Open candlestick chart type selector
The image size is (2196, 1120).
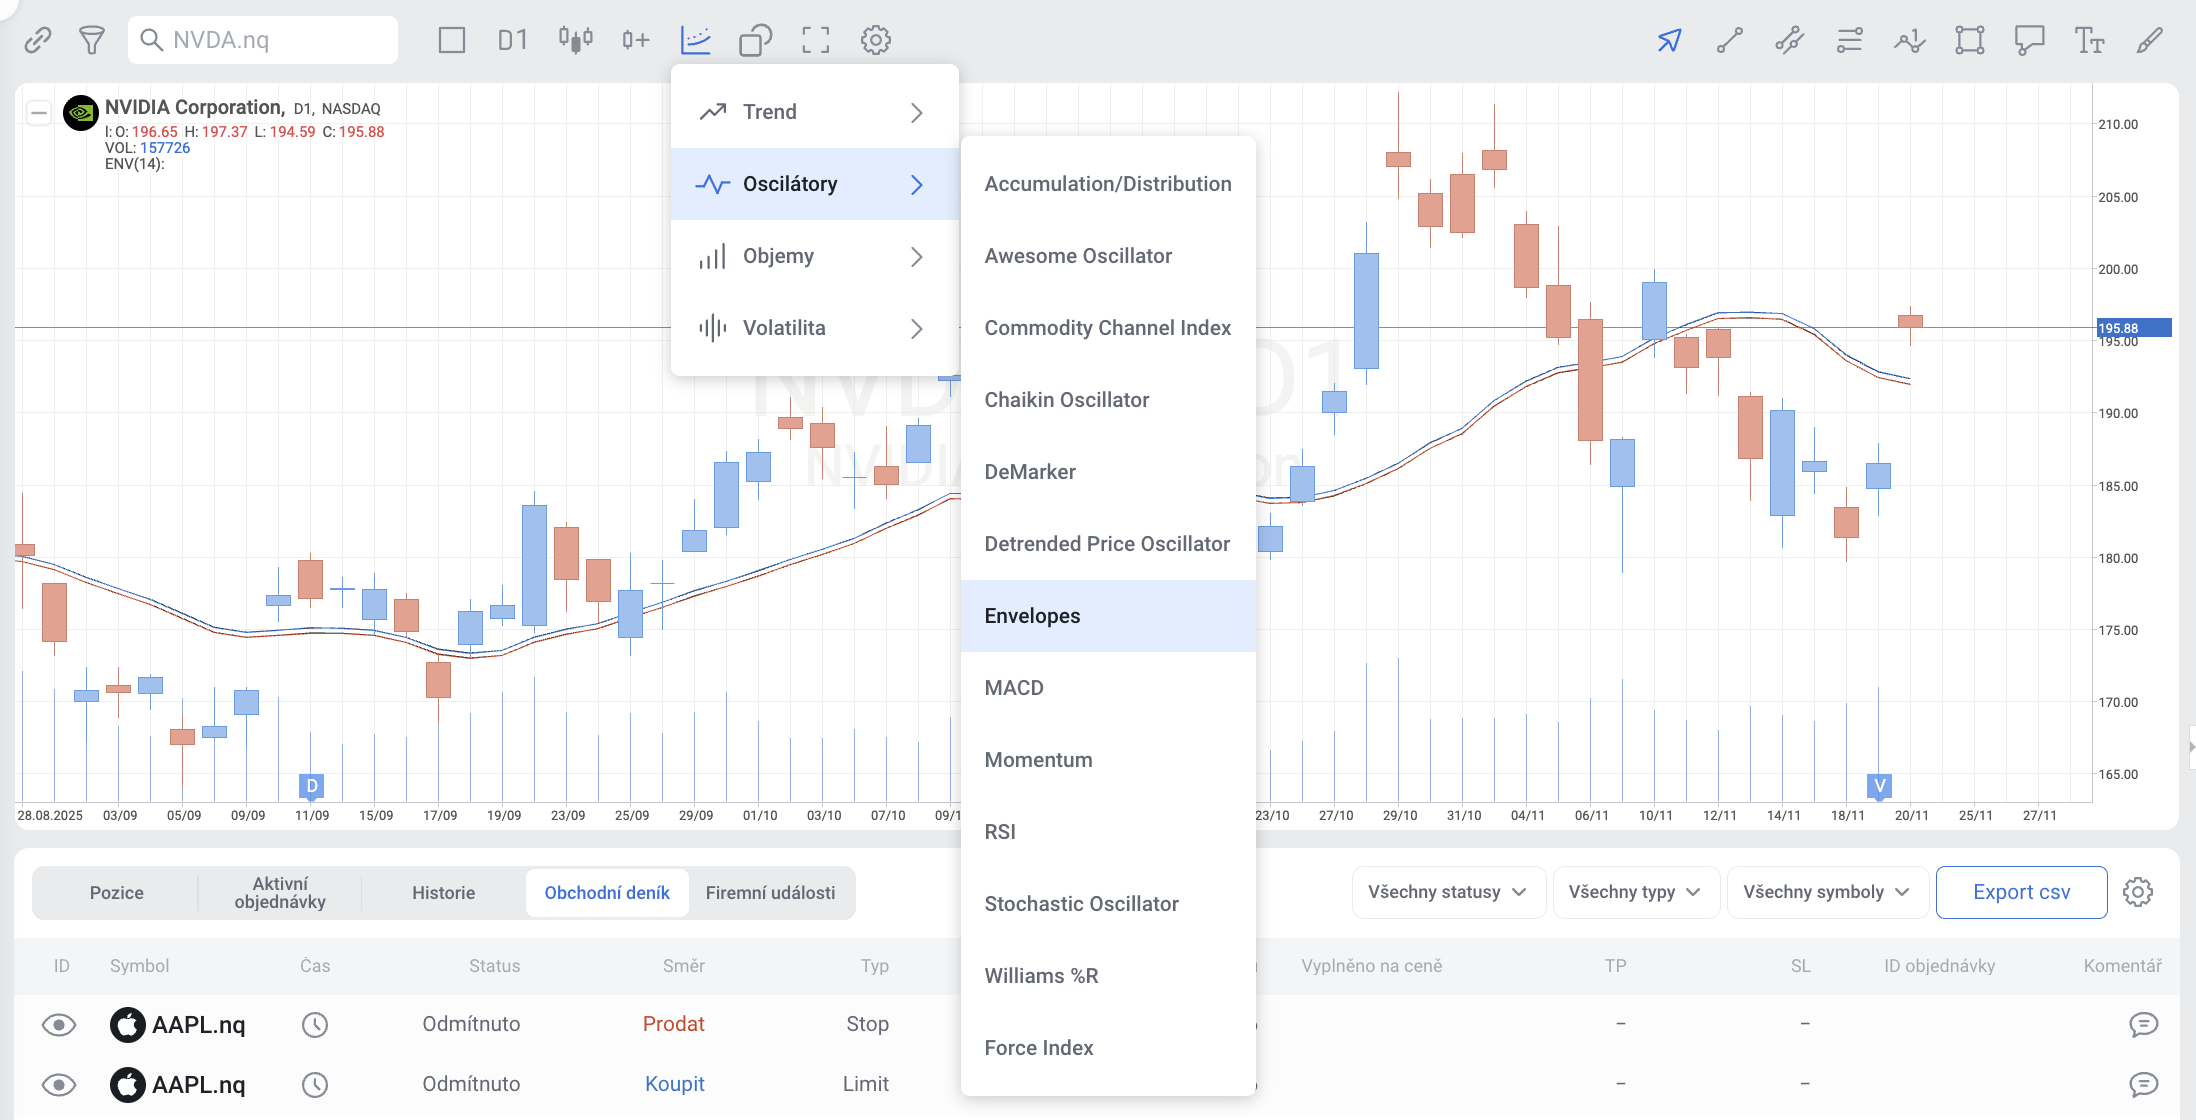tap(575, 40)
